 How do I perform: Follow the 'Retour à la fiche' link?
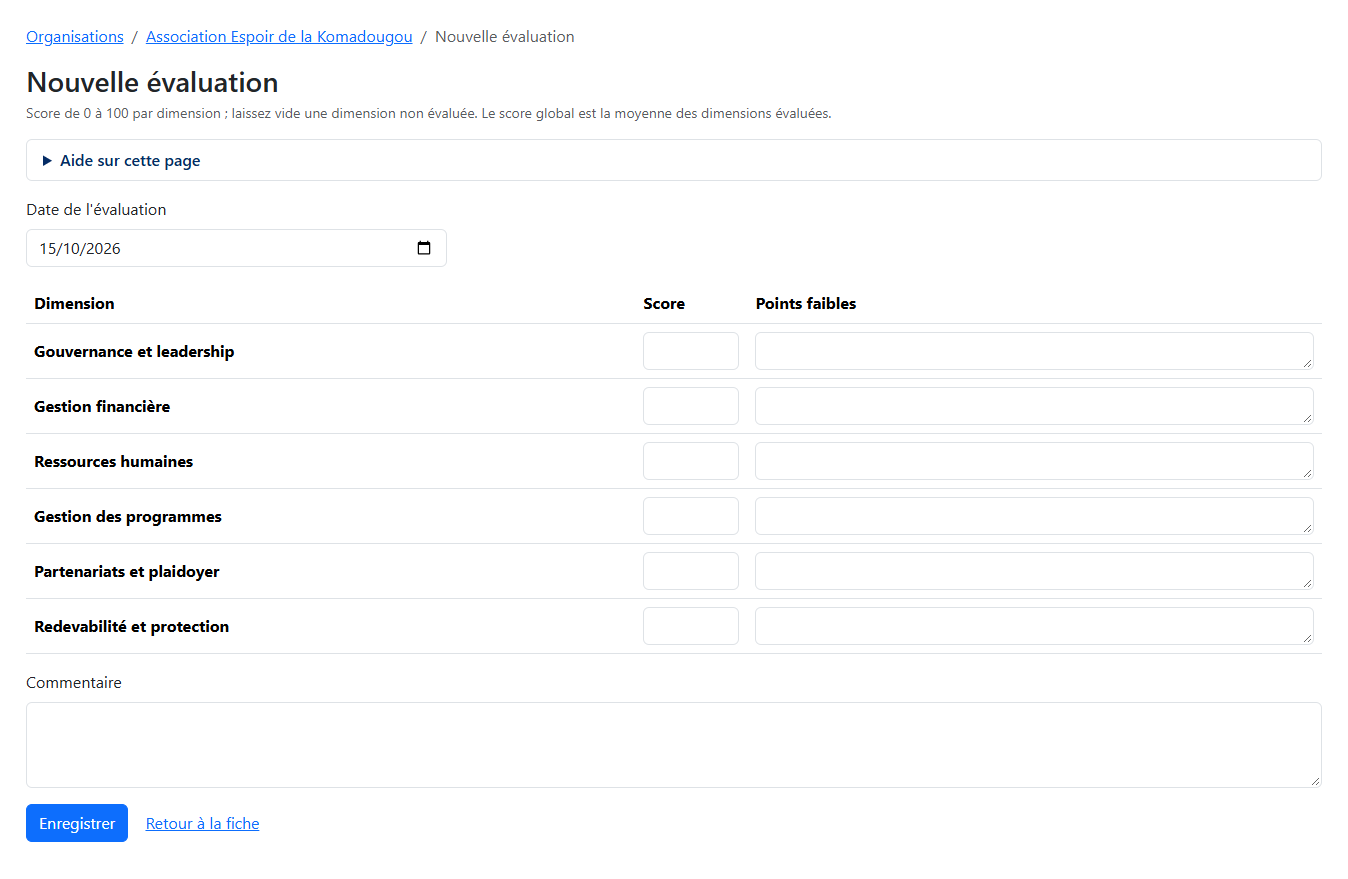[202, 824]
